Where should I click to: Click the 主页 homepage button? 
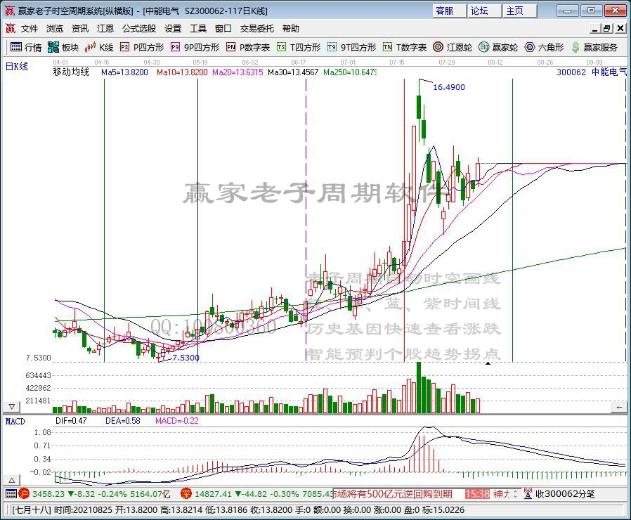[520, 11]
